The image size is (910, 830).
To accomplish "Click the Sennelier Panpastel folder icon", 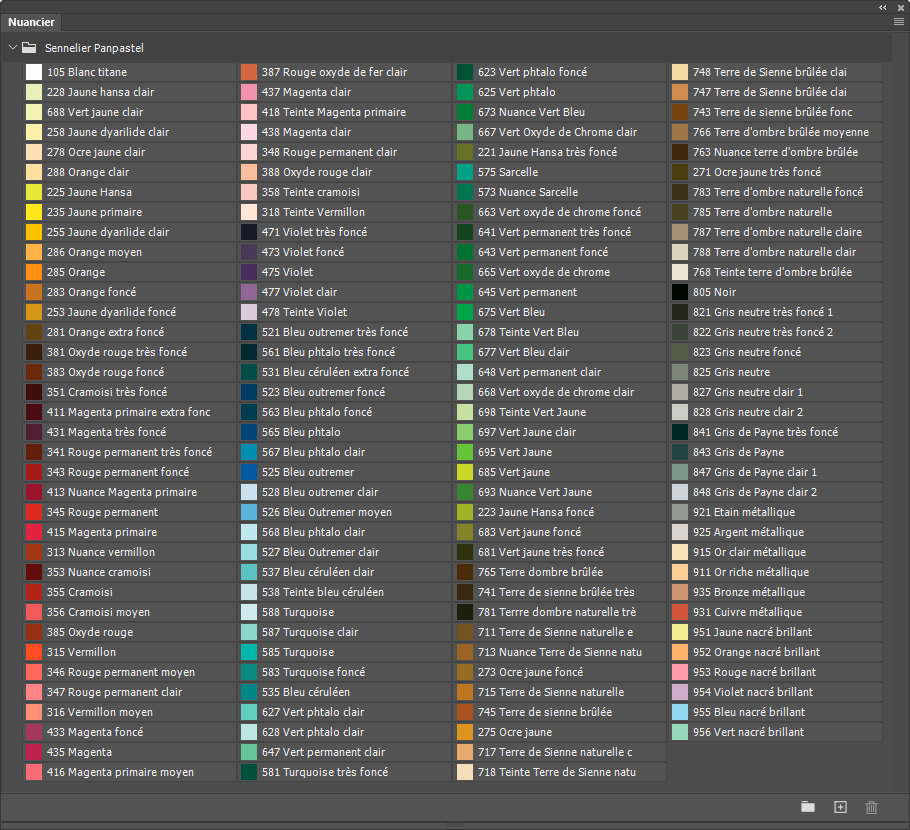I will 29,48.
